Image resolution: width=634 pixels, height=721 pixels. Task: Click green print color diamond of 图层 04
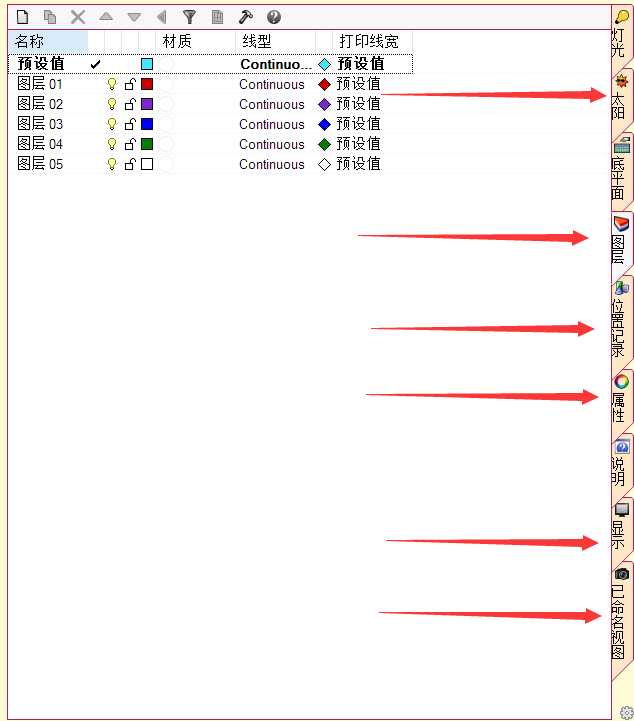(325, 144)
